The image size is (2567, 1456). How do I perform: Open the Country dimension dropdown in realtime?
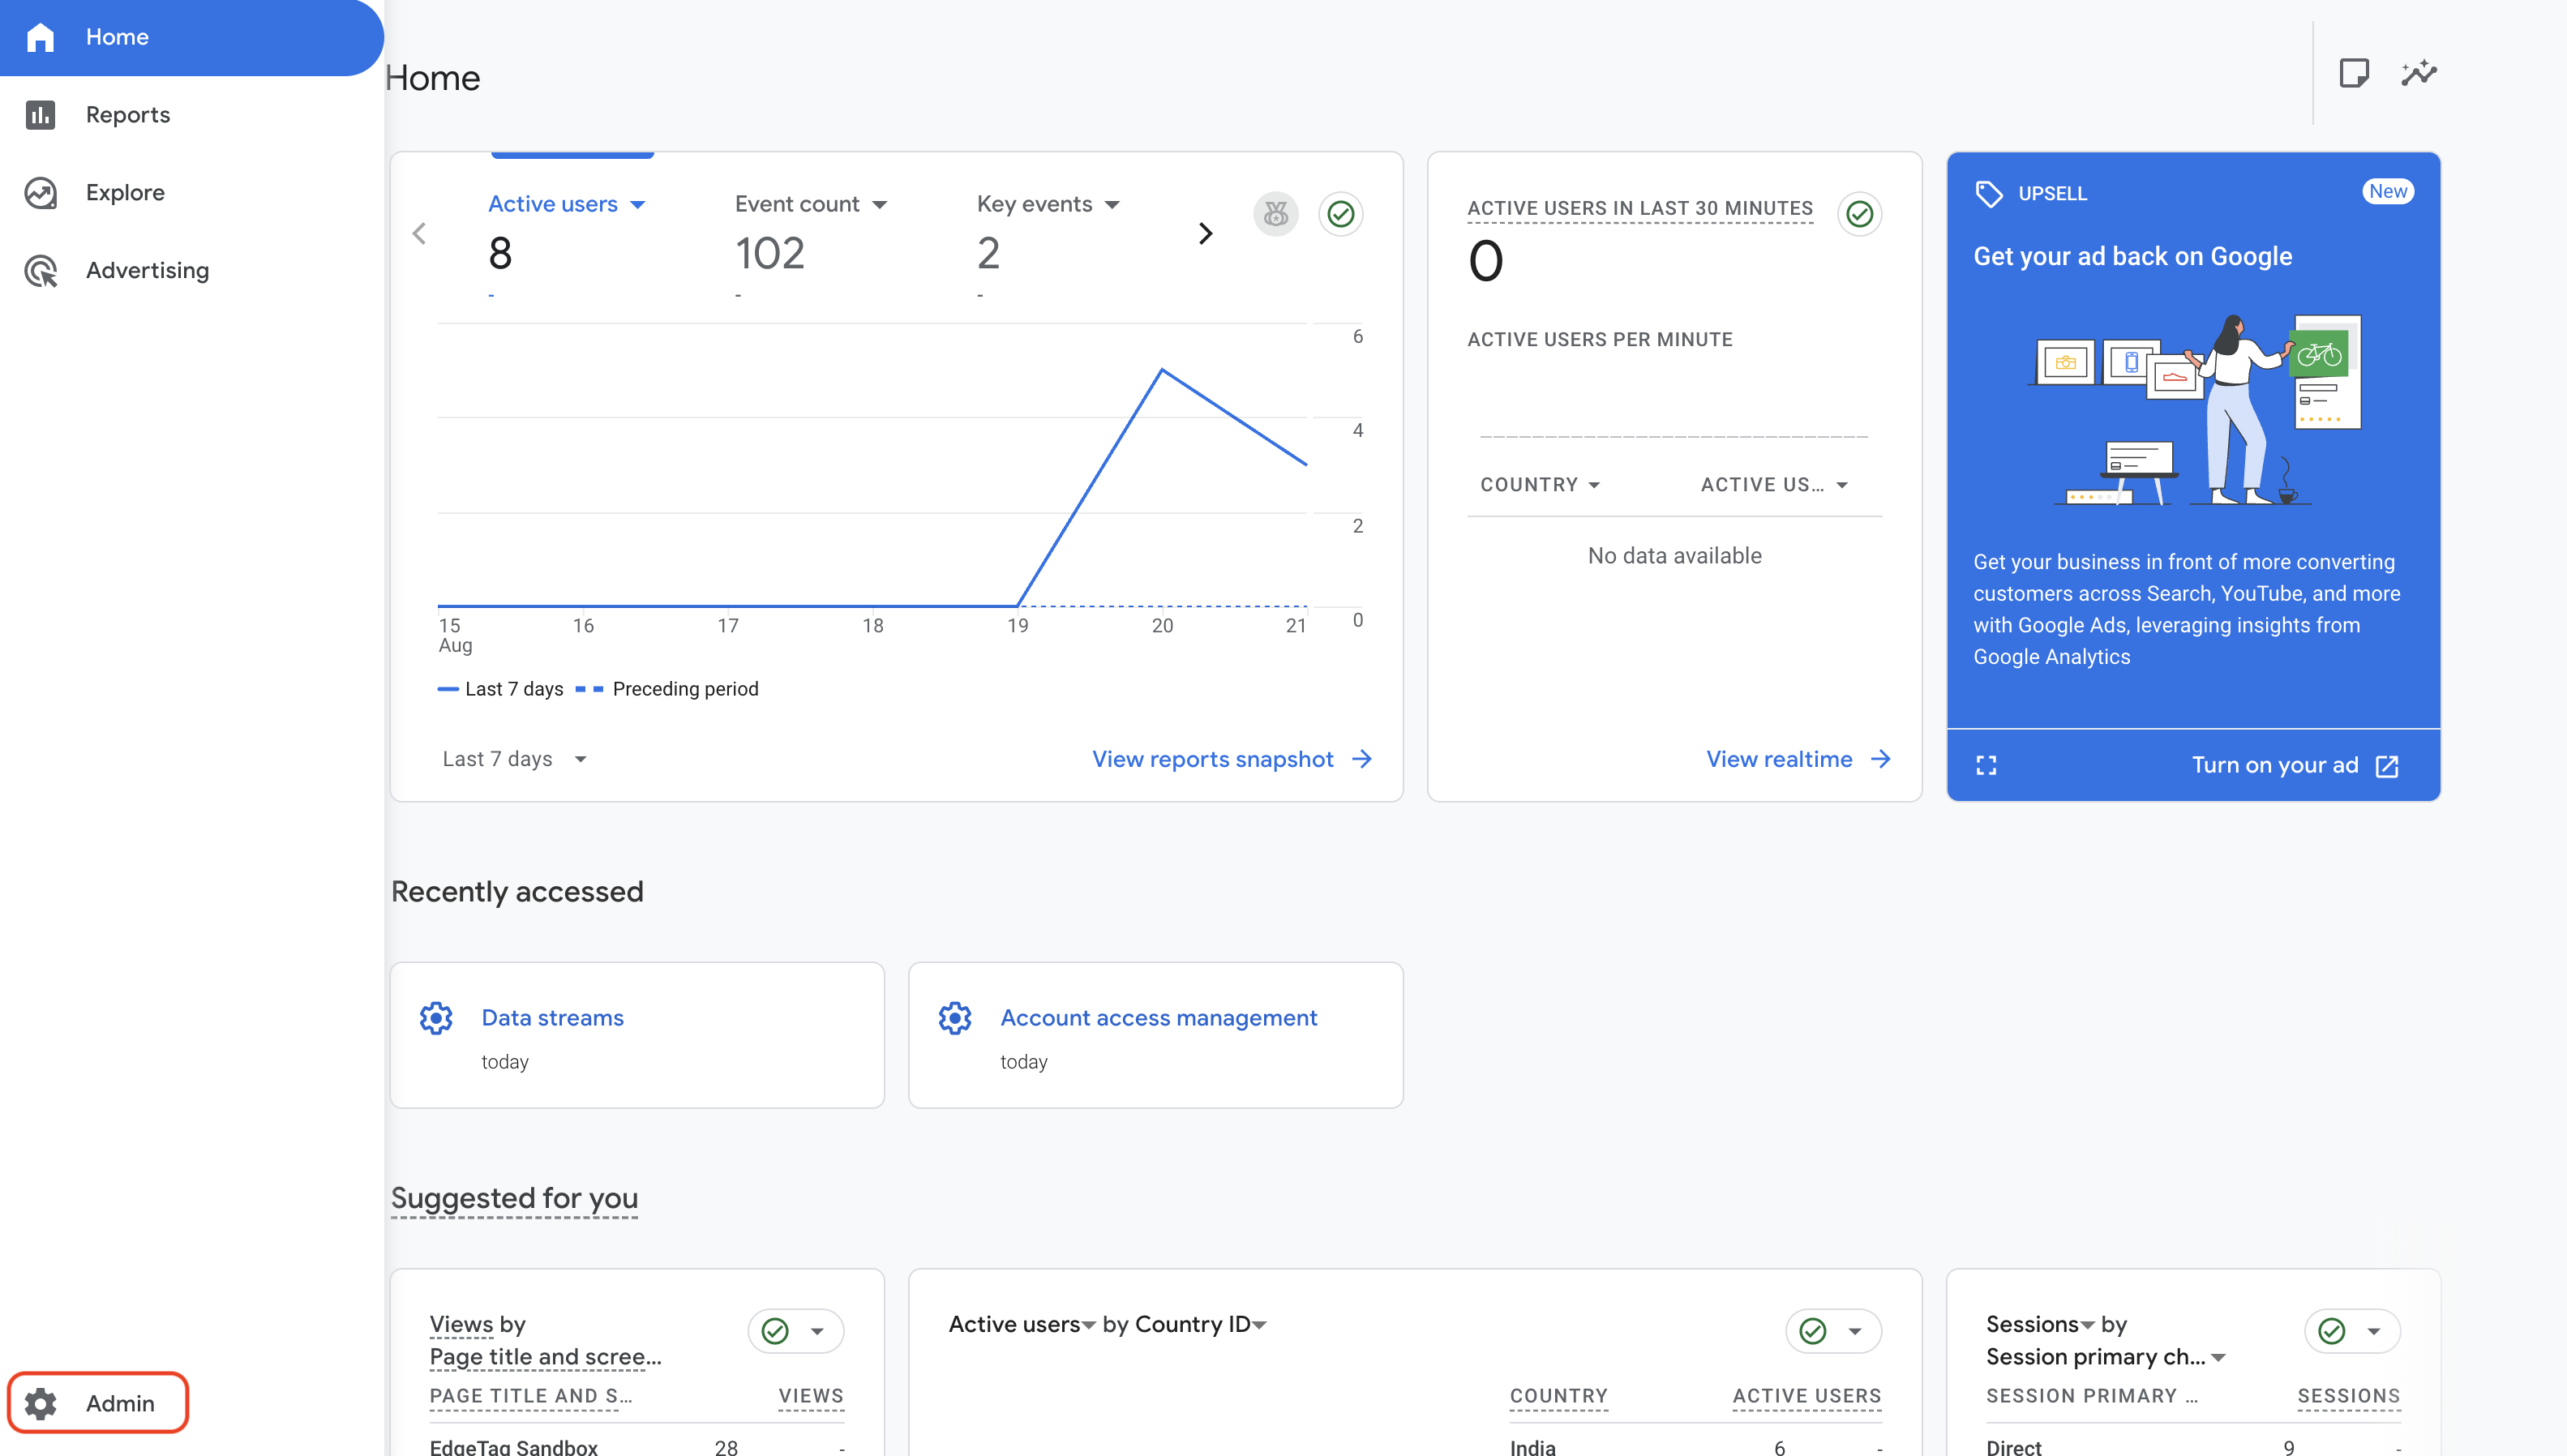click(x=1540, y=485)
